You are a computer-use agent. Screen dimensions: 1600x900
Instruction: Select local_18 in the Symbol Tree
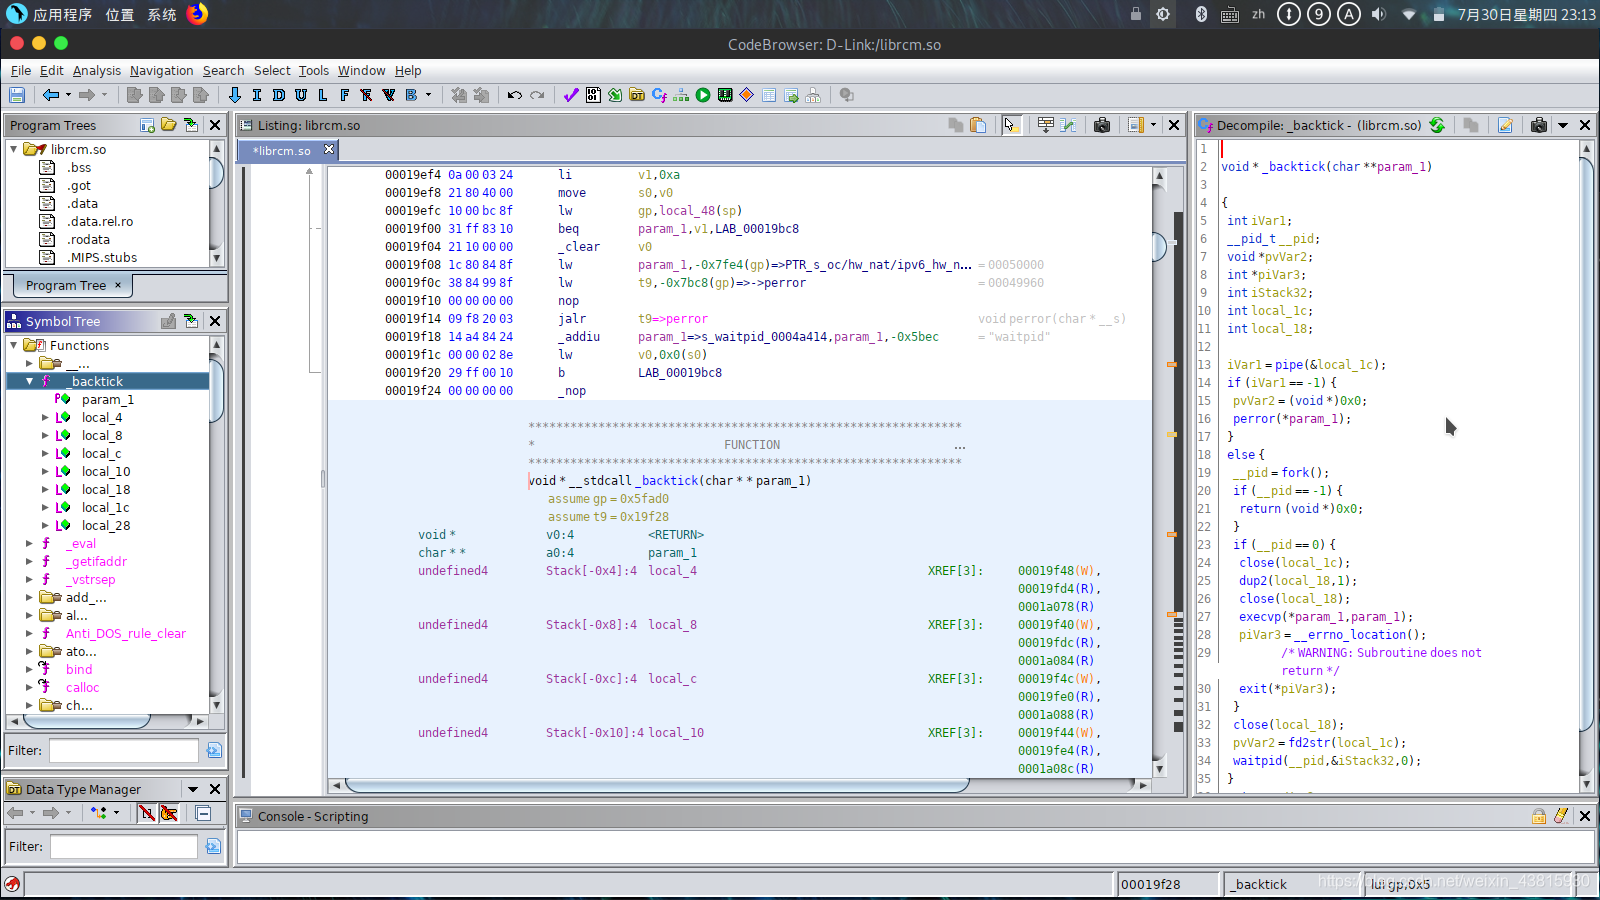point(106,489)
